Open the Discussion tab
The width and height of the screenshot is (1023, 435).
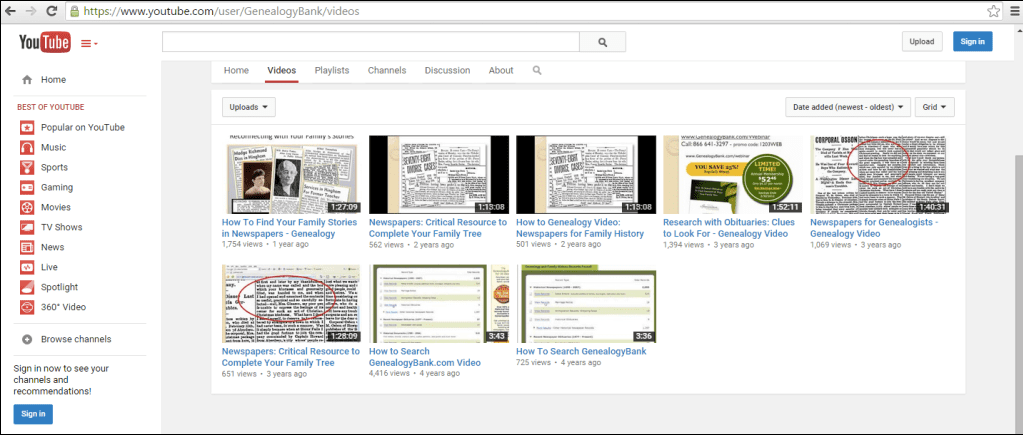(448, 70)
